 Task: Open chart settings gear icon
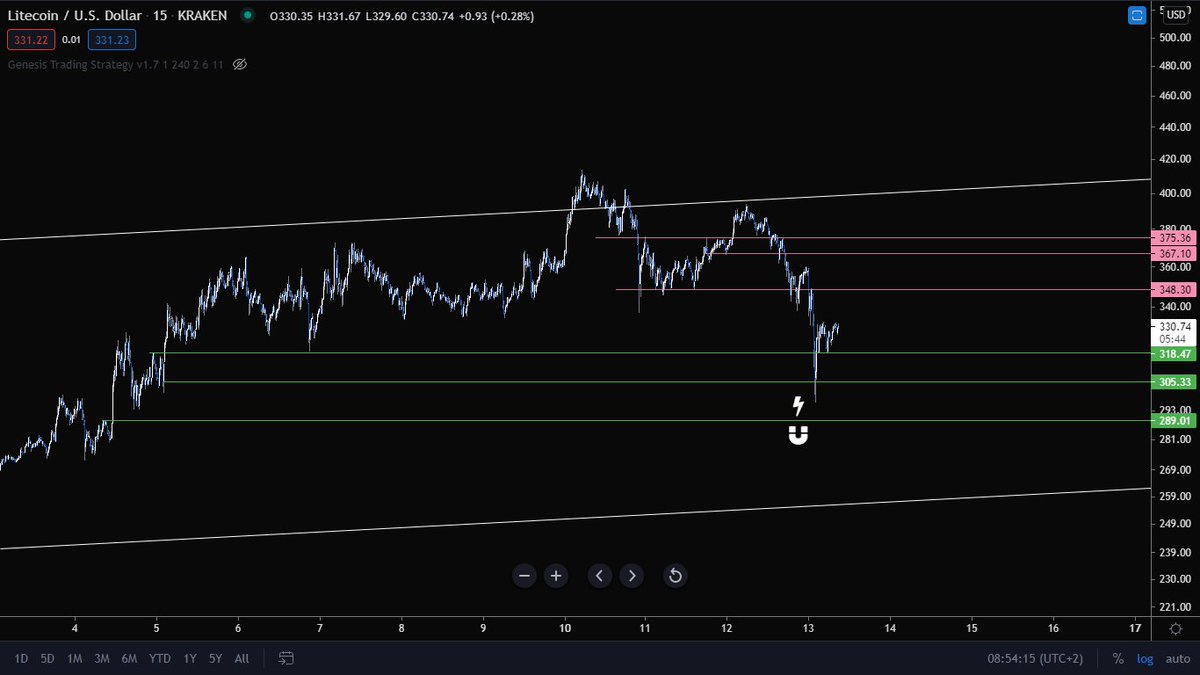click(1175, 629)
